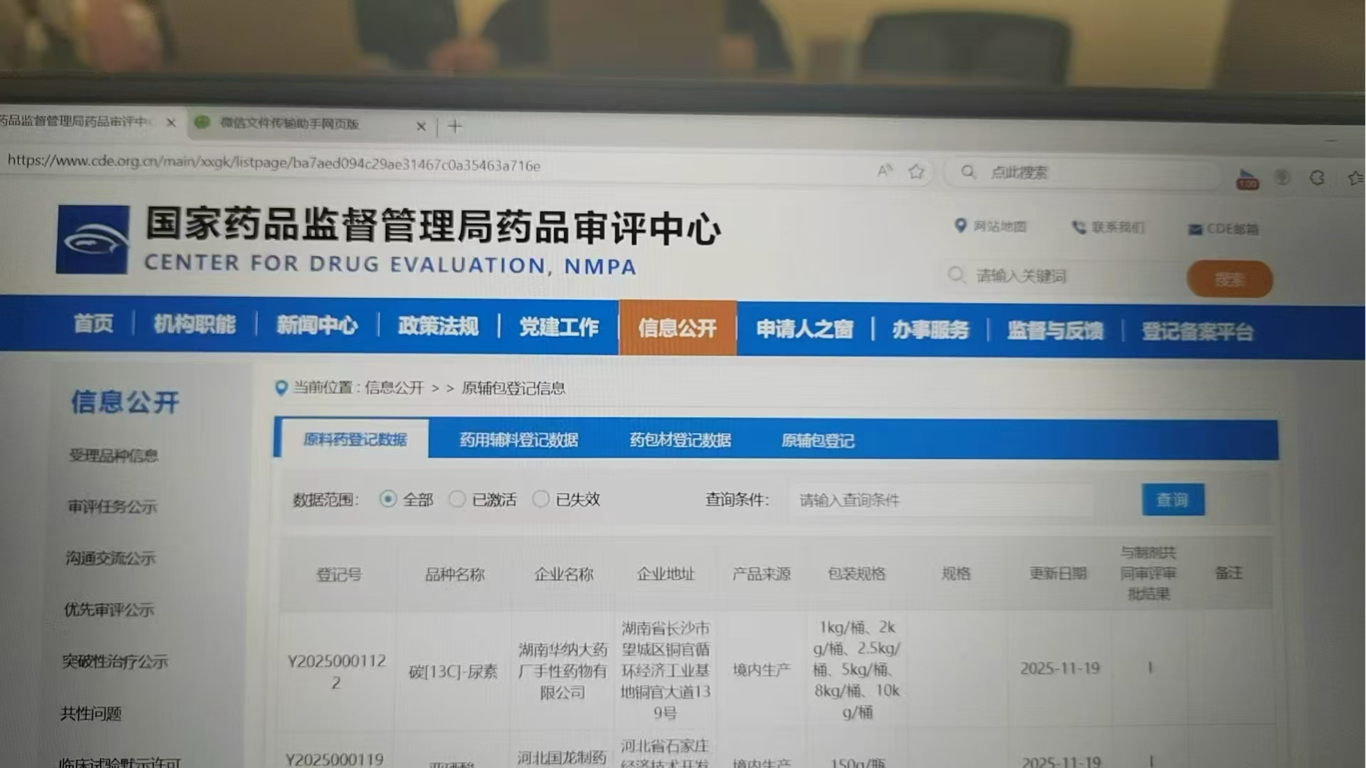The width and height of the screenshot is (1366, 768).
Task: Click the 请输入关键词 site search field
Action: pos(1065,276)
